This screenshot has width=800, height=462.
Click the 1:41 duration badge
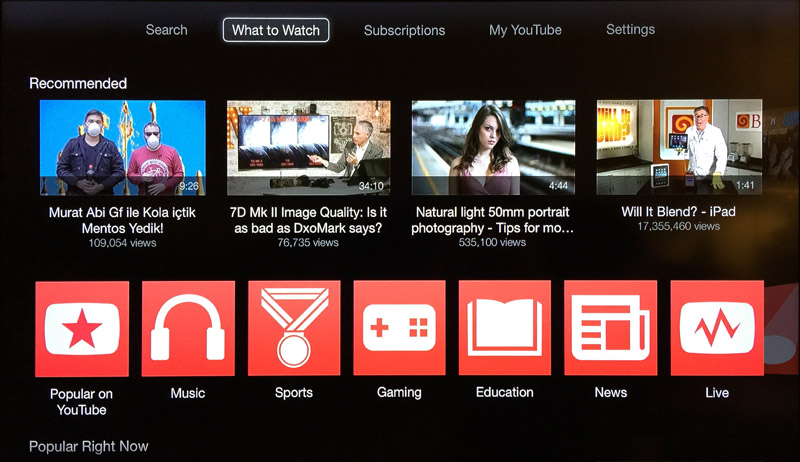745,185
